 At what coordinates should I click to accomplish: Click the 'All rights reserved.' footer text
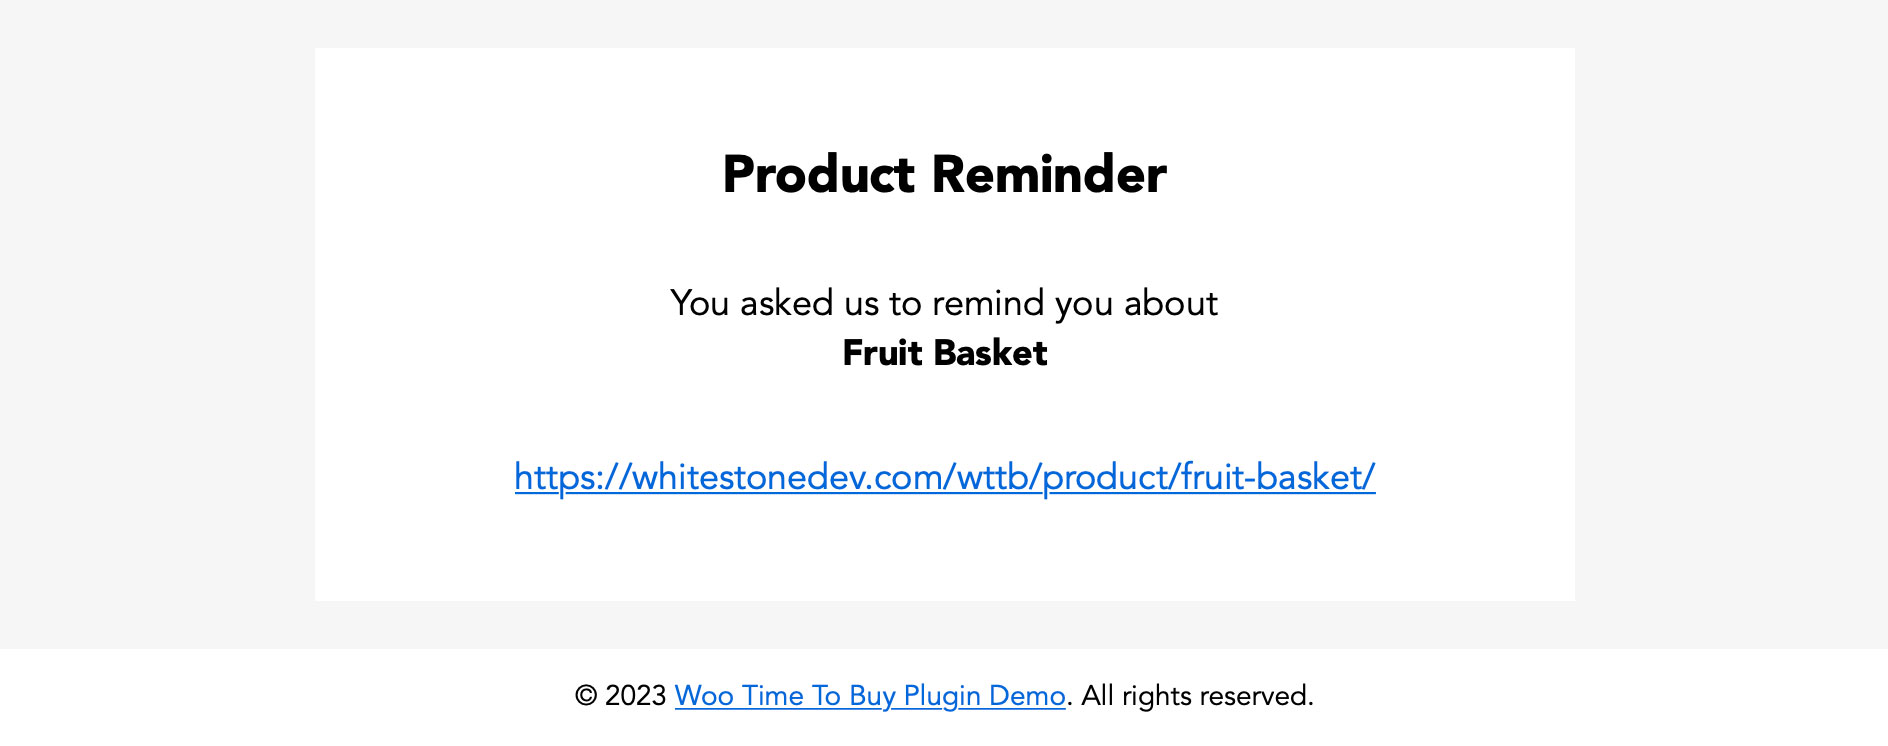coord(1198,696)
